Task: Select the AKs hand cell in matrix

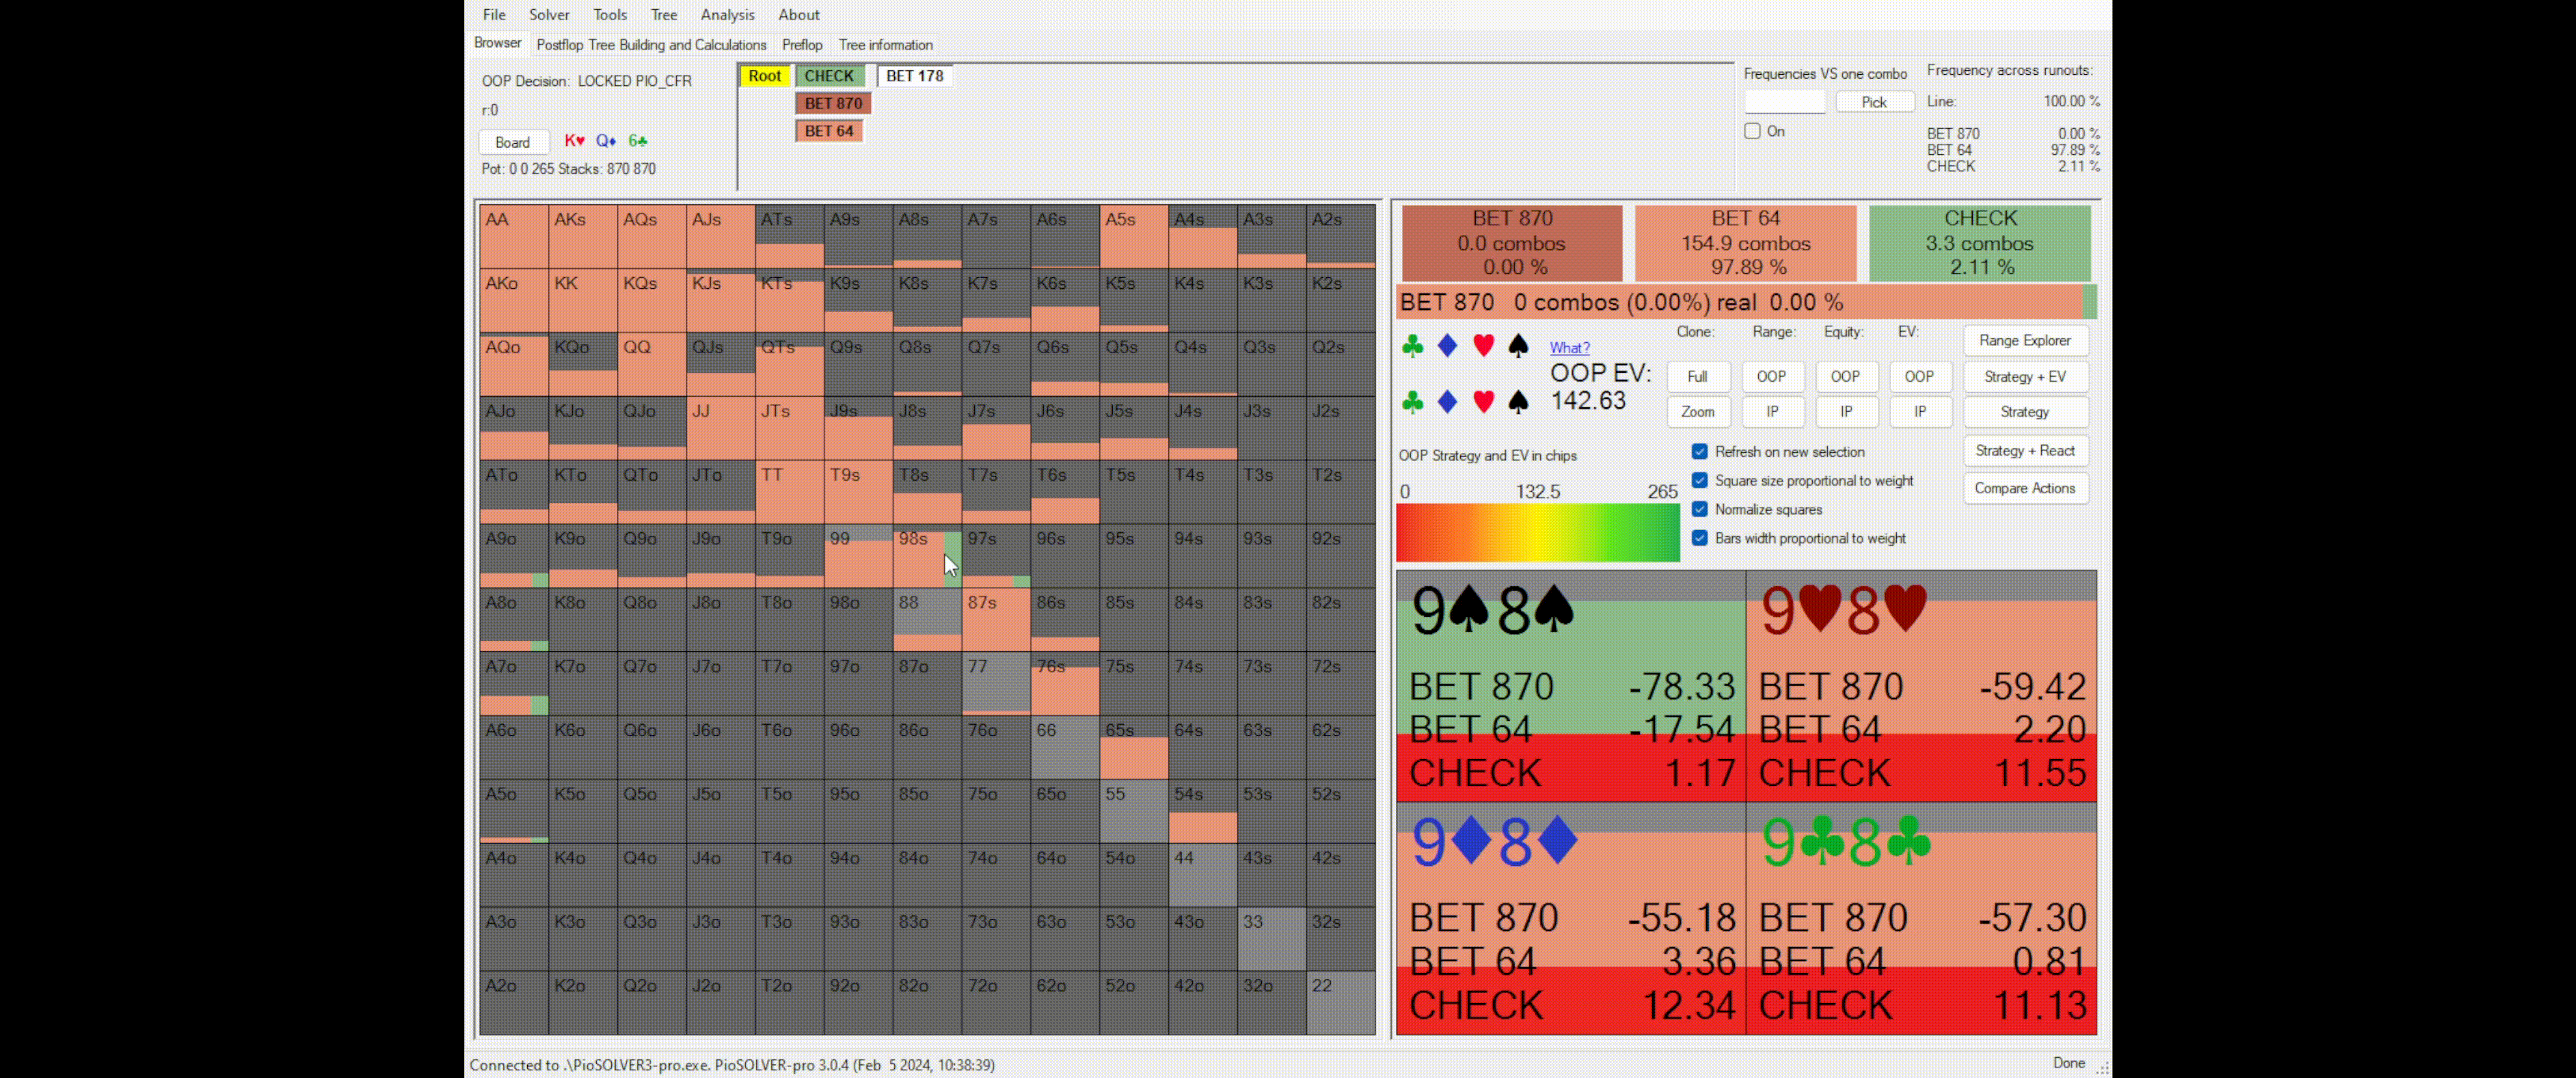Action: pyautogui.click(x=582, y=237)
